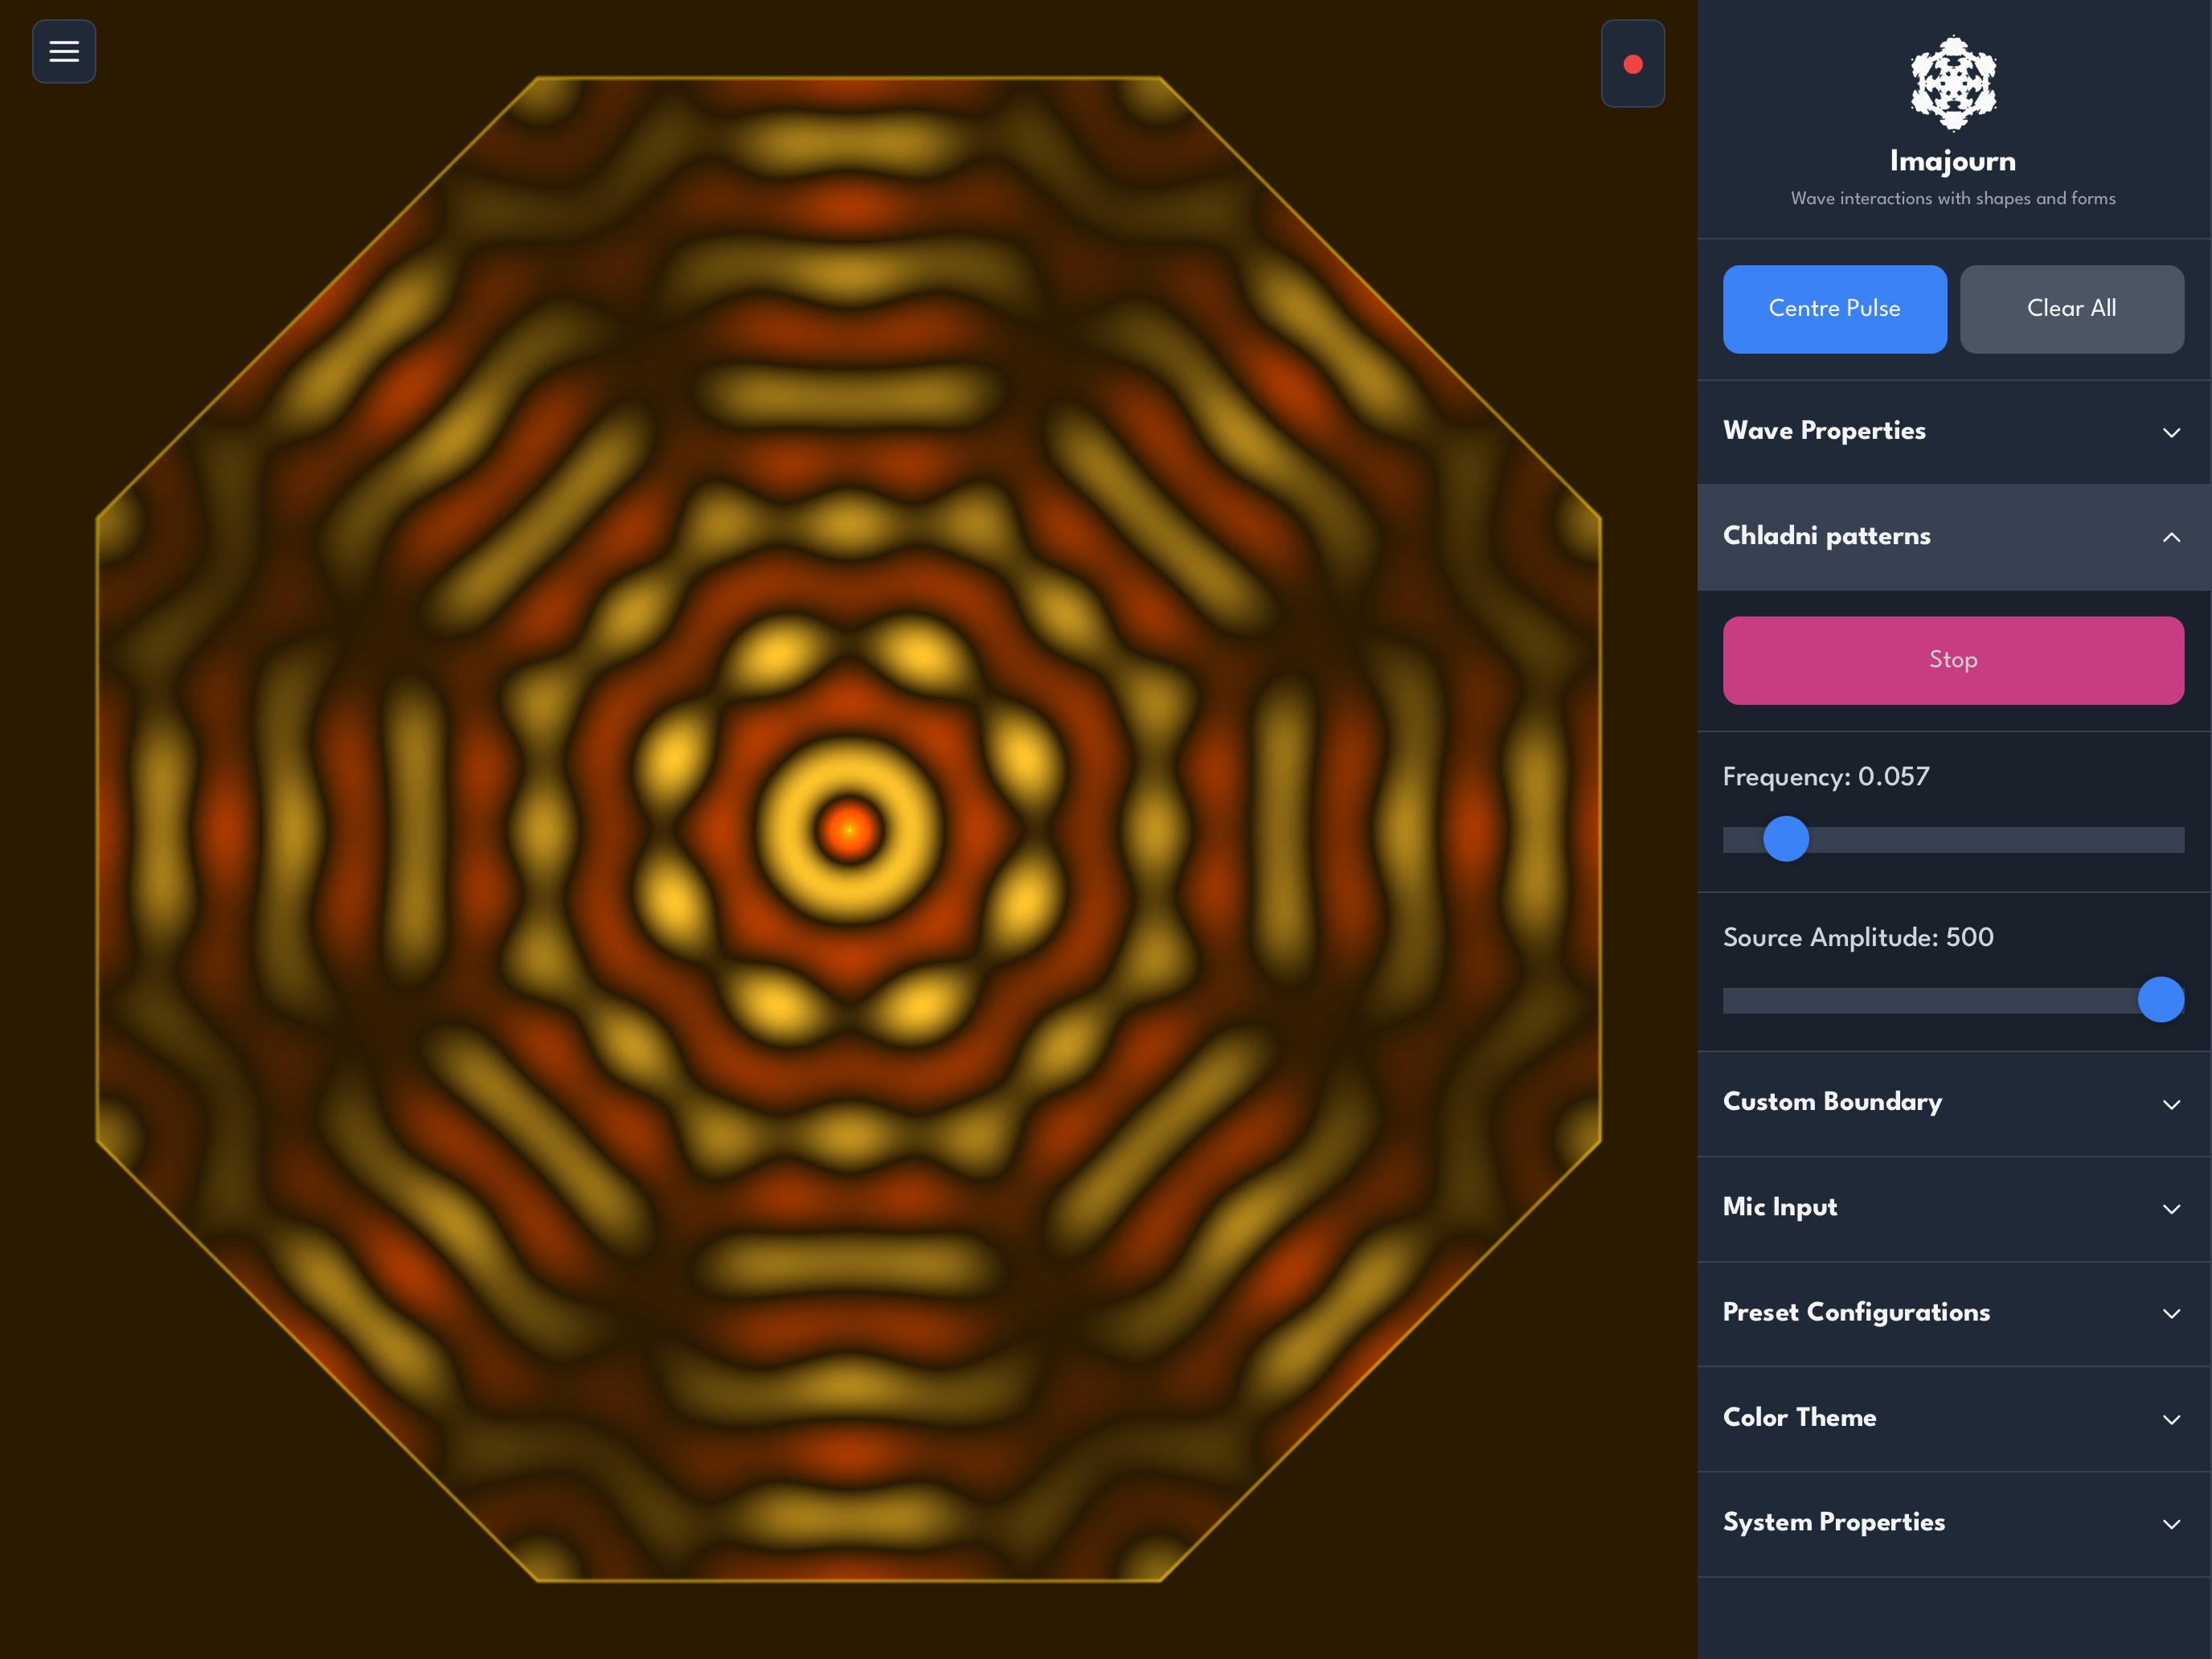Open the hamburger menu

64,51
